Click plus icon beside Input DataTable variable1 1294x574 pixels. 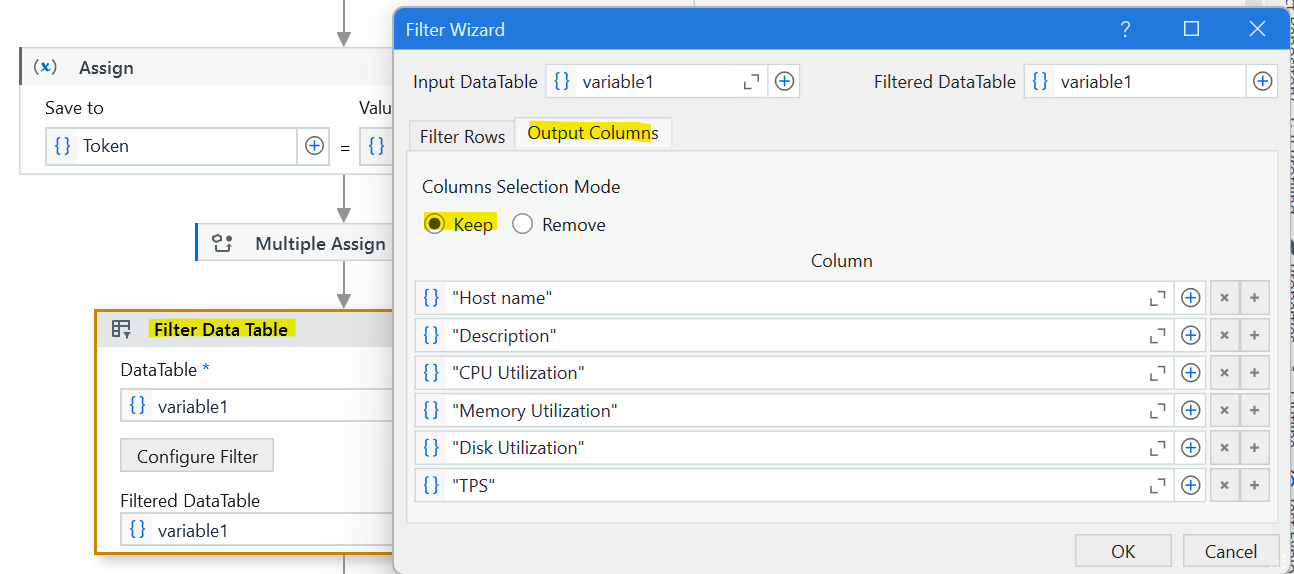tap(784, 82)
